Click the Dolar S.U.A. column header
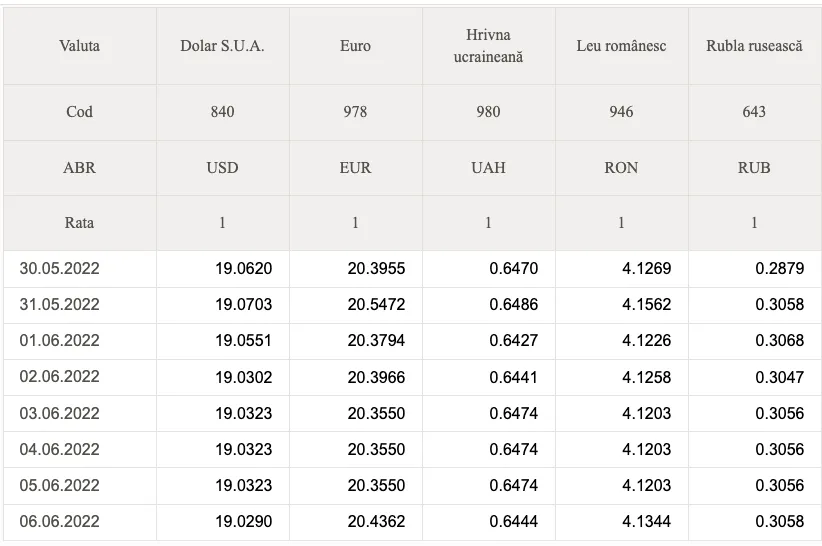The width and height of the screenshot is (822, 546). (x=222, y=46)
